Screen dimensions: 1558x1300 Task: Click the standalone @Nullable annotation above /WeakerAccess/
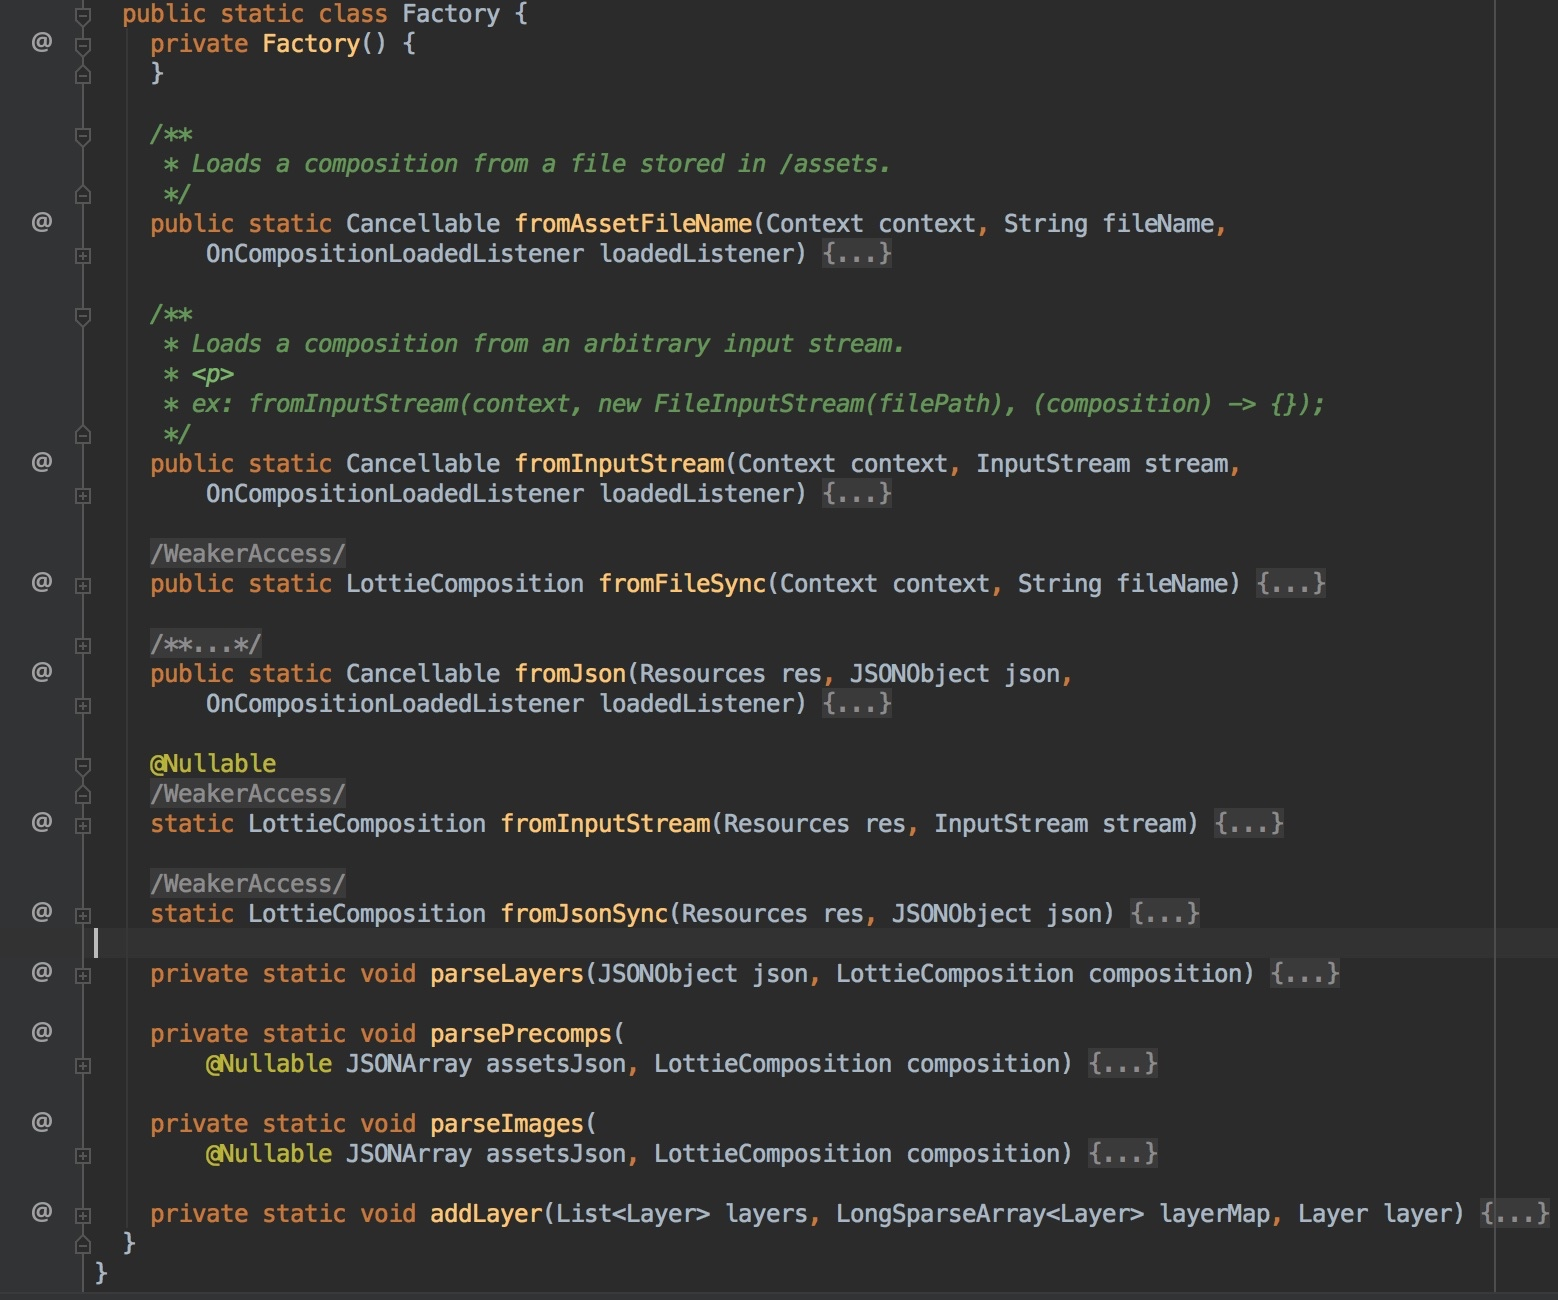[213, 764]
